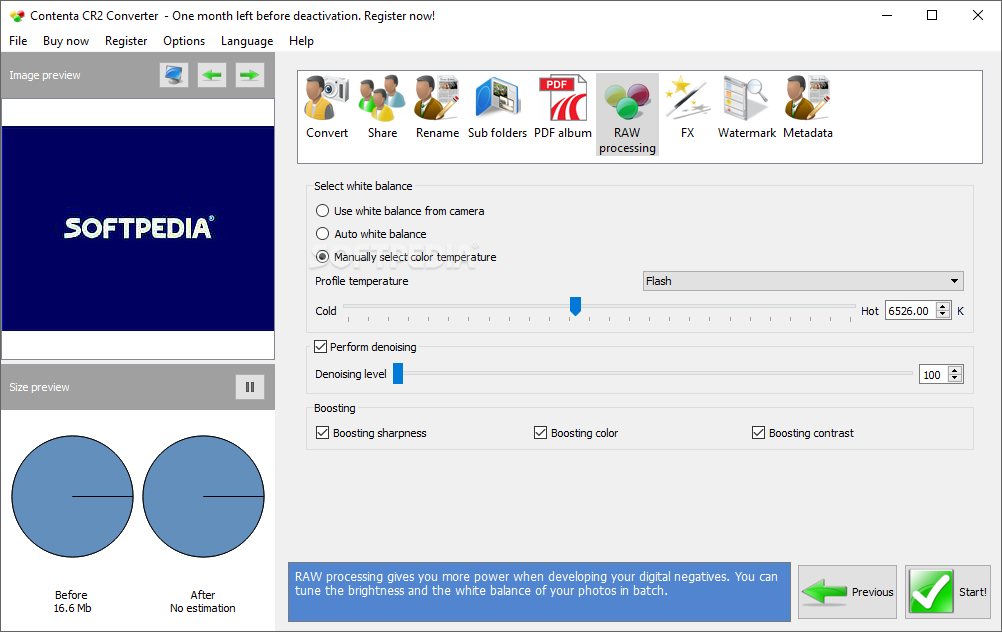Open the Language menu
Image resolution: width=1002 pixels, height=632 pixels.
tap(247, 41)
